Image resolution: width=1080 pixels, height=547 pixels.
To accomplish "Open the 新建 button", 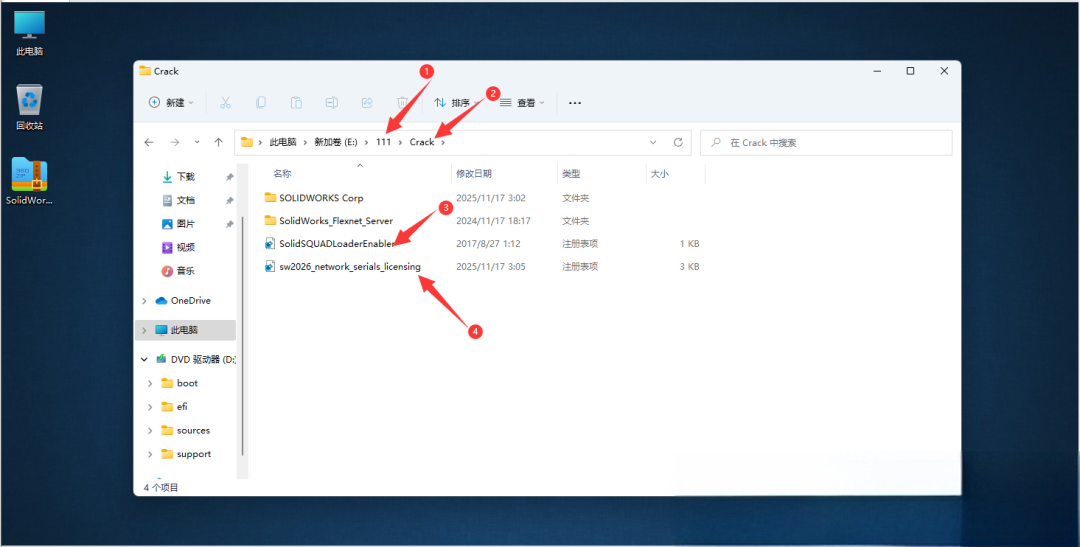I will click(x=172, y=103).
